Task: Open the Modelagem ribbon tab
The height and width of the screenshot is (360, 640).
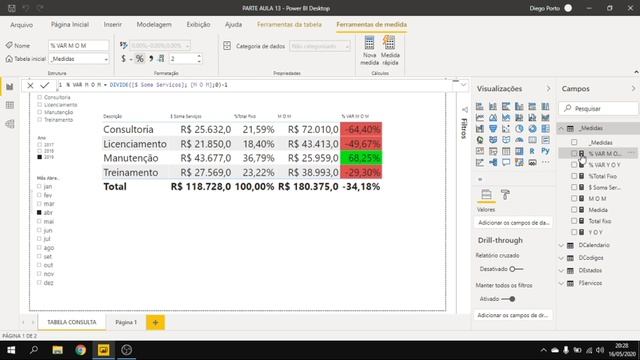Action: tap(154, 24)
